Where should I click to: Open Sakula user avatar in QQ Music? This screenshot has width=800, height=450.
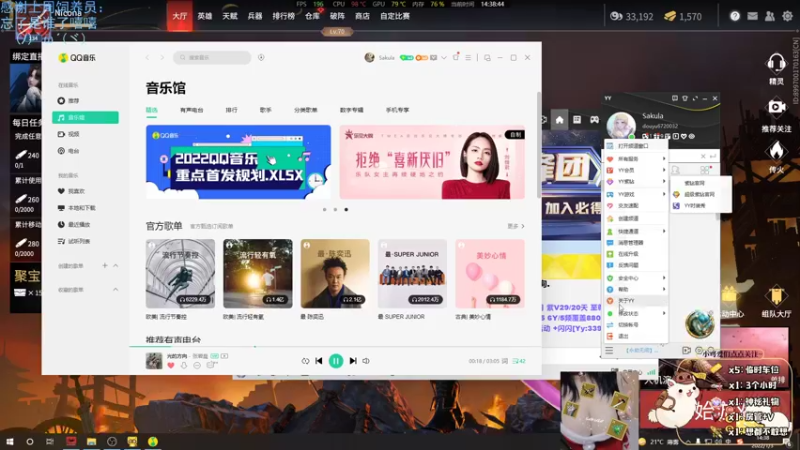point(369,57)
